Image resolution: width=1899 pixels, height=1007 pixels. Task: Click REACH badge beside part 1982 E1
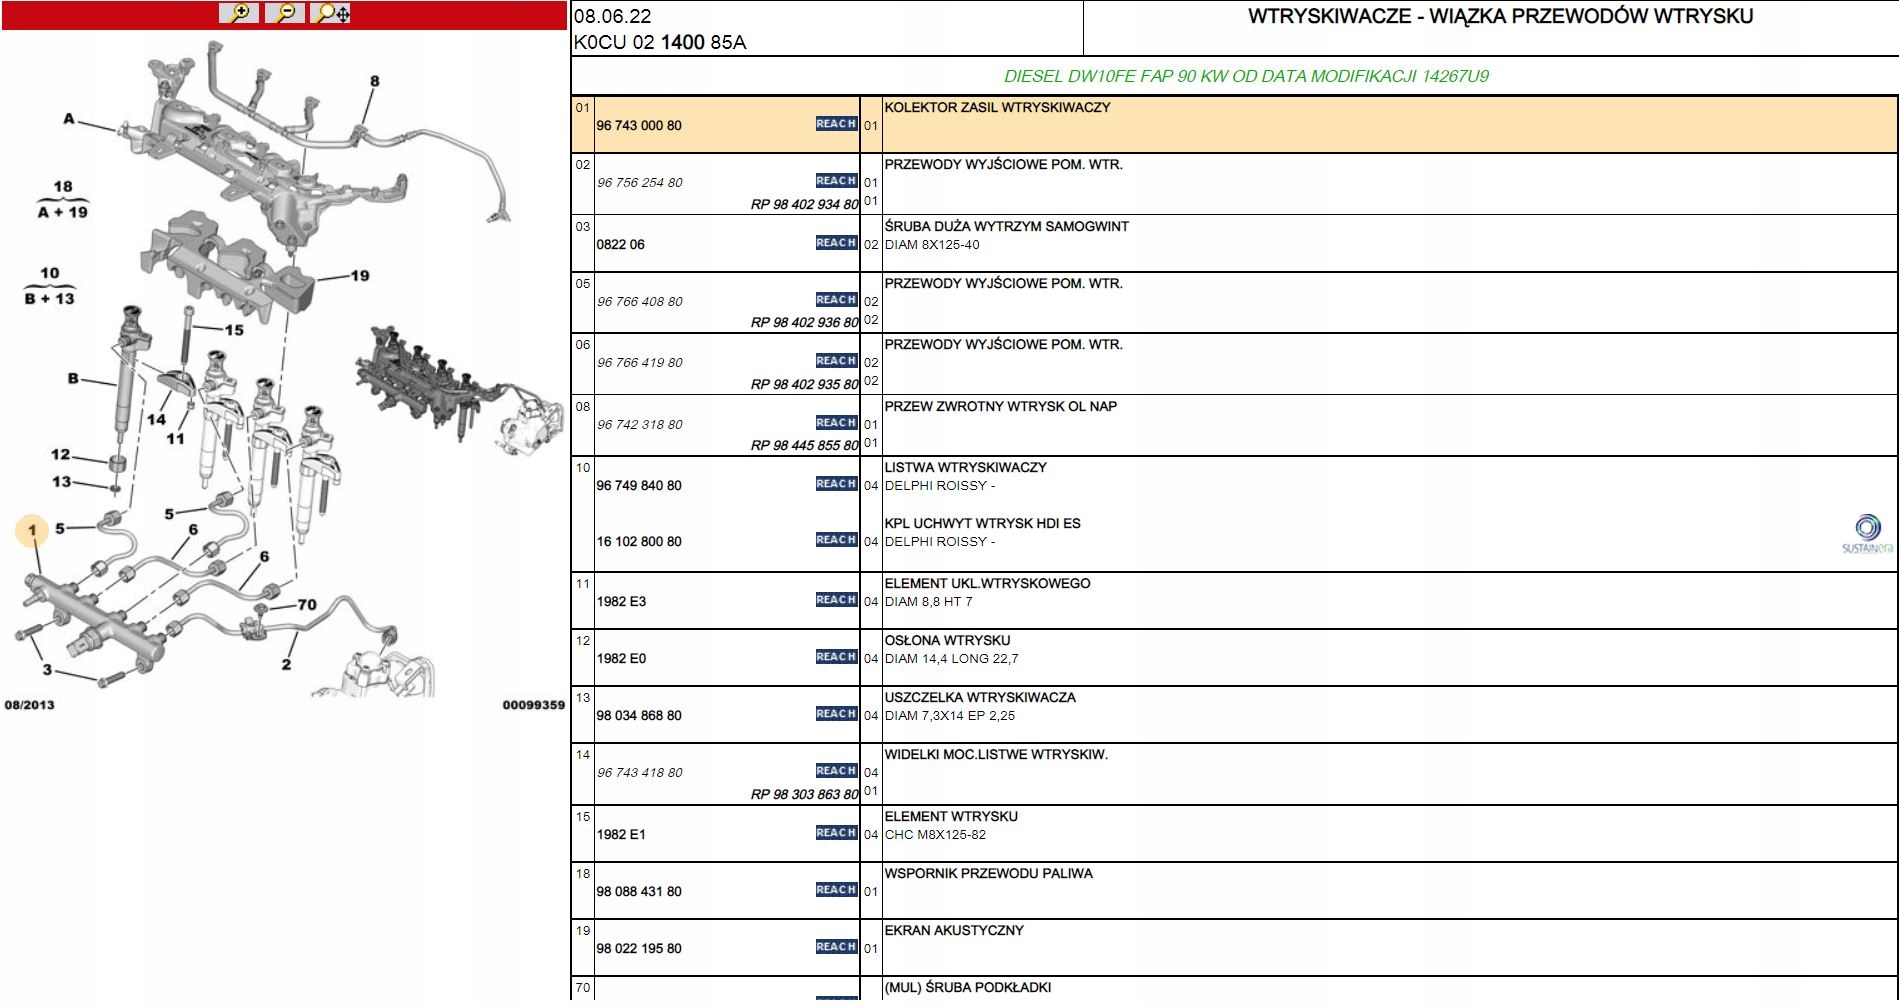(x=836, y=833)
